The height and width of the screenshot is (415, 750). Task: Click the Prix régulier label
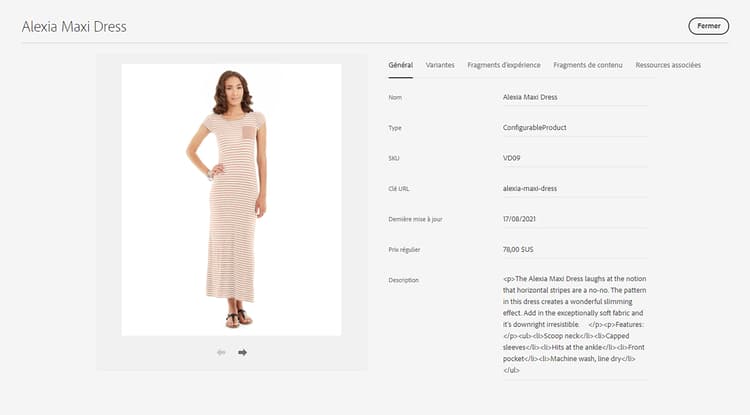404,250
